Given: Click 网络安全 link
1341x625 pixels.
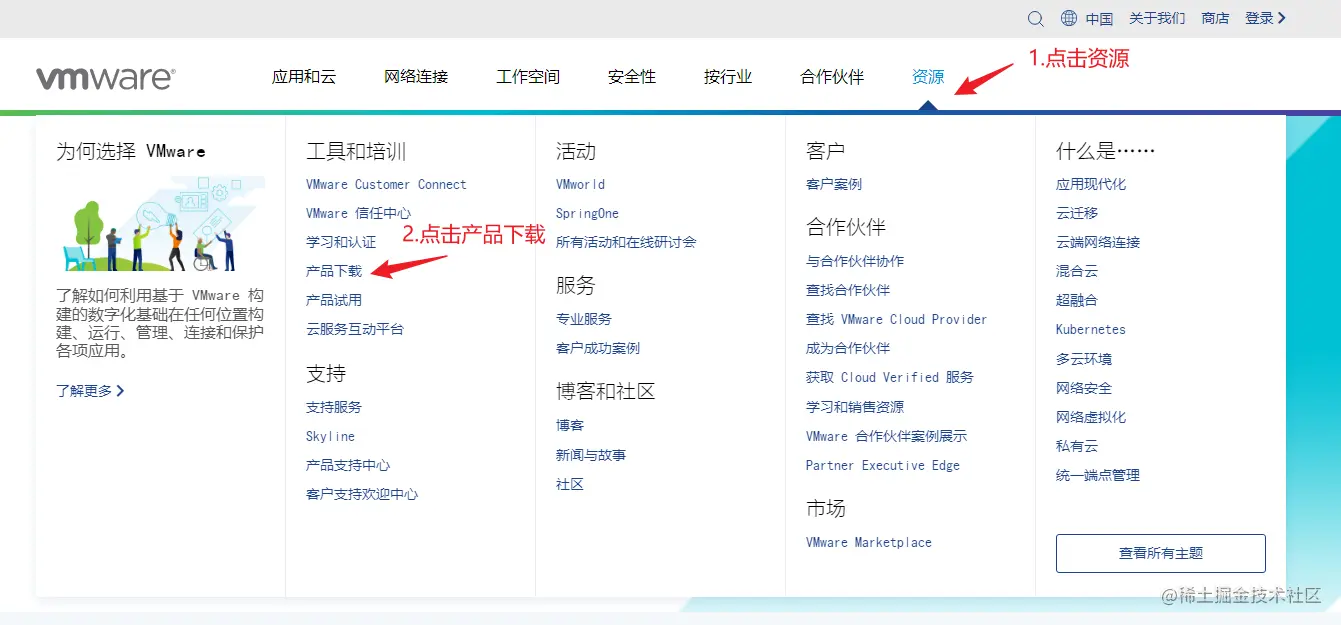Looking at the screenshot, I should click(x=1084, y=388).
